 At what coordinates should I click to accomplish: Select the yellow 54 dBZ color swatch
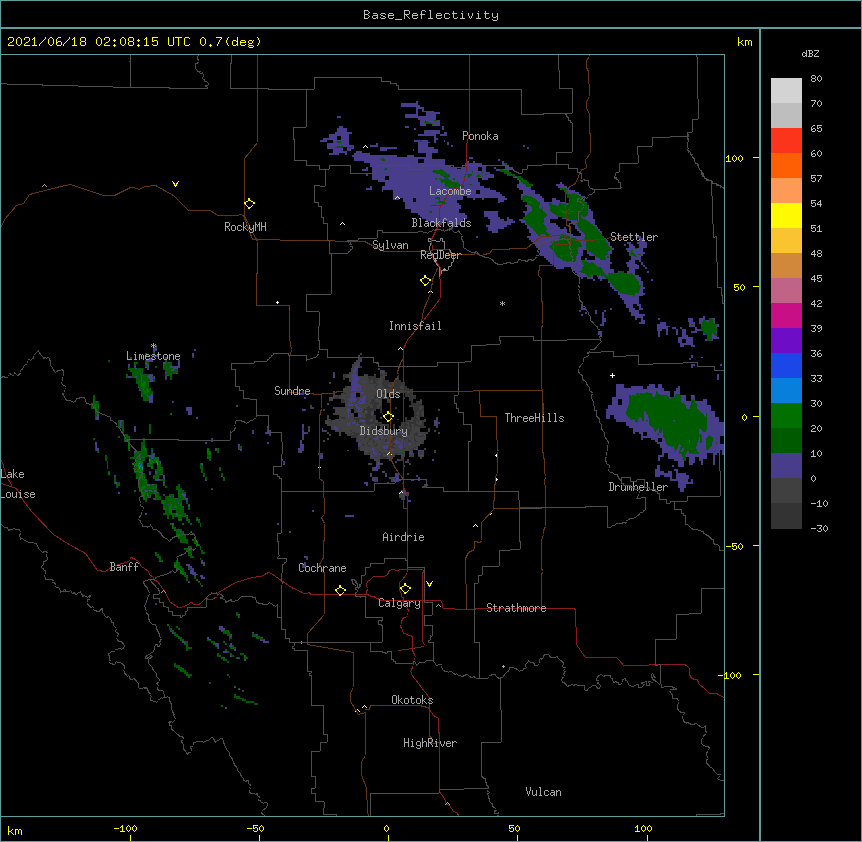click(786, 215)
